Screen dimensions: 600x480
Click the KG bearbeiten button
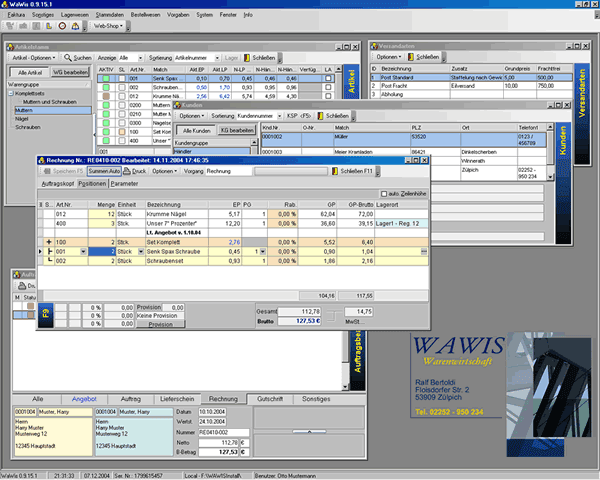point(237,130)
